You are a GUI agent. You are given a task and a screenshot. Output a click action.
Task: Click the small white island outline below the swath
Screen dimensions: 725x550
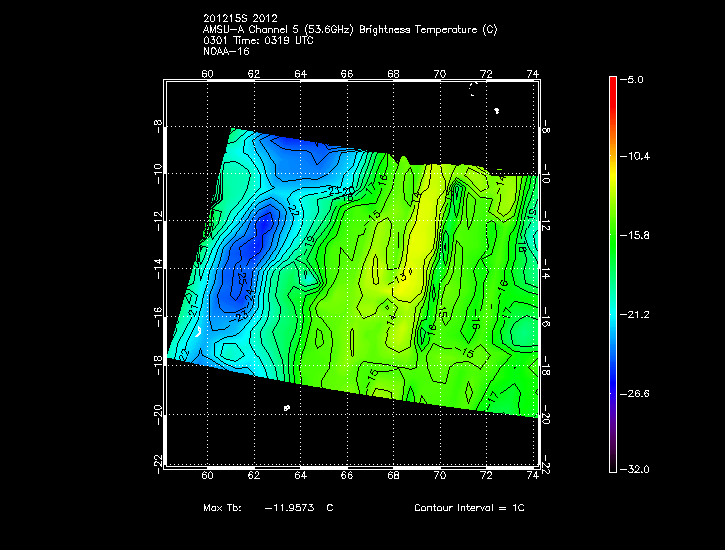(x=287, y=407)
